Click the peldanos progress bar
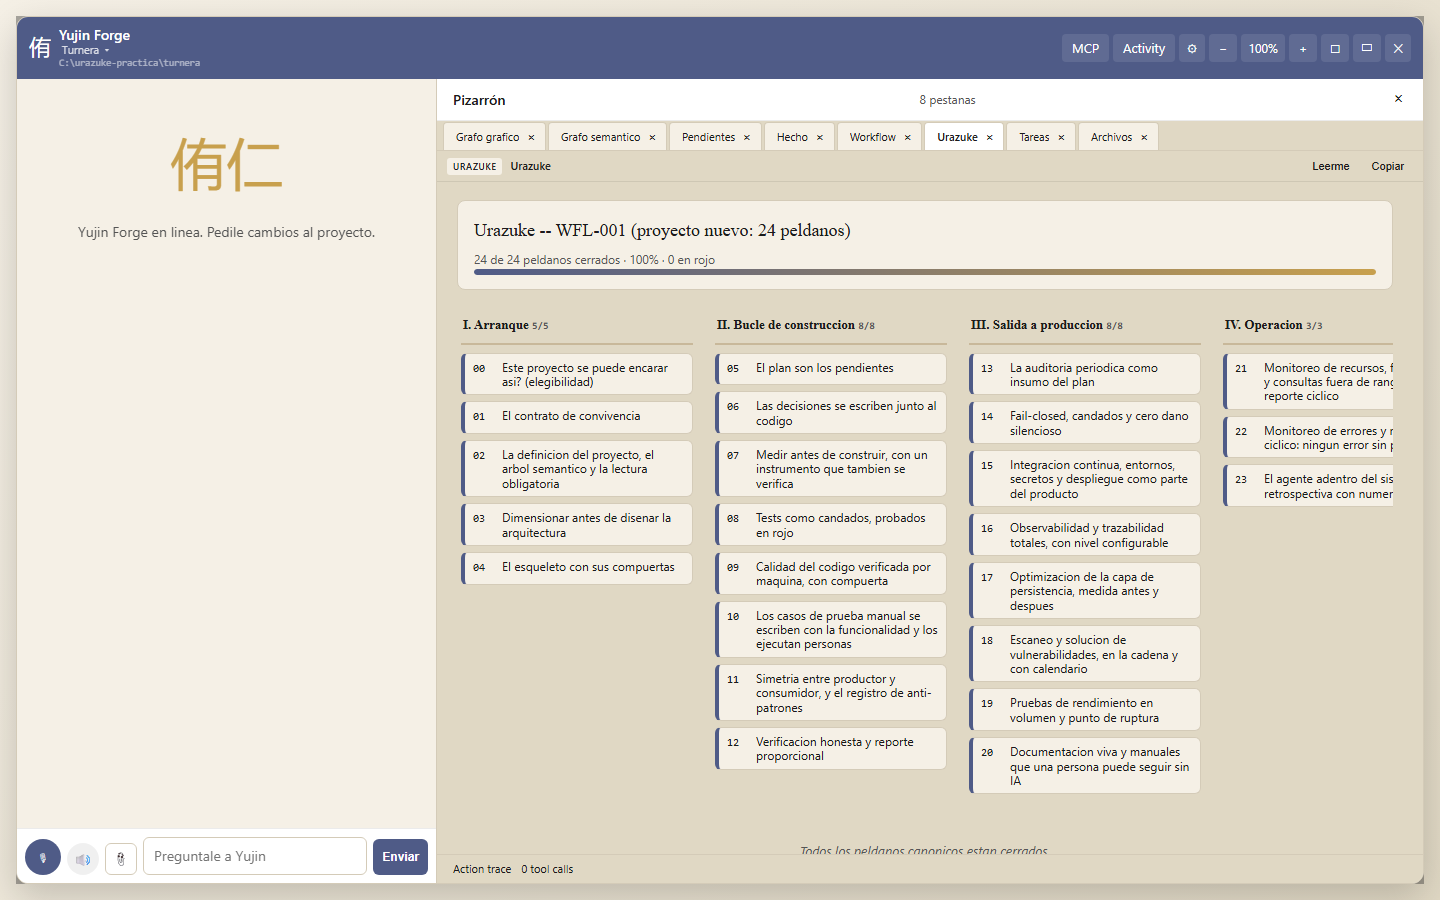 click(925, 271)
